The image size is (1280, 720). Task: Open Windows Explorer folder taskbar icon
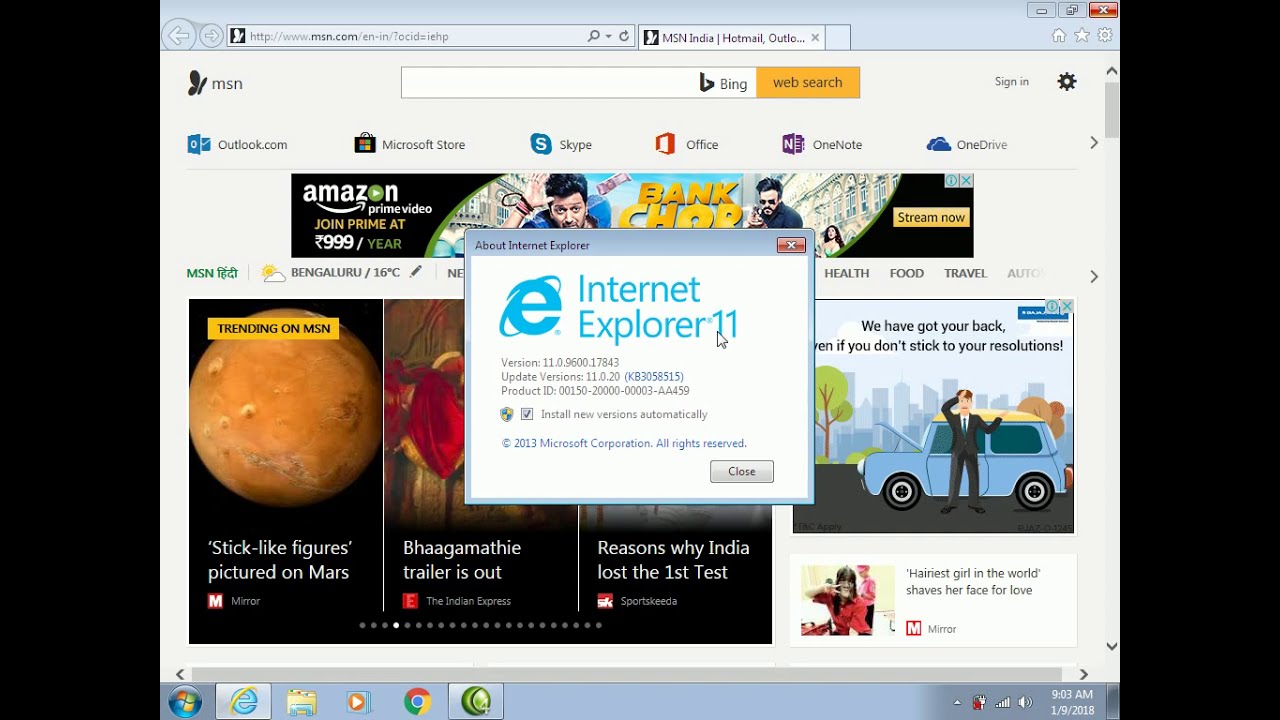coord(302,702)
